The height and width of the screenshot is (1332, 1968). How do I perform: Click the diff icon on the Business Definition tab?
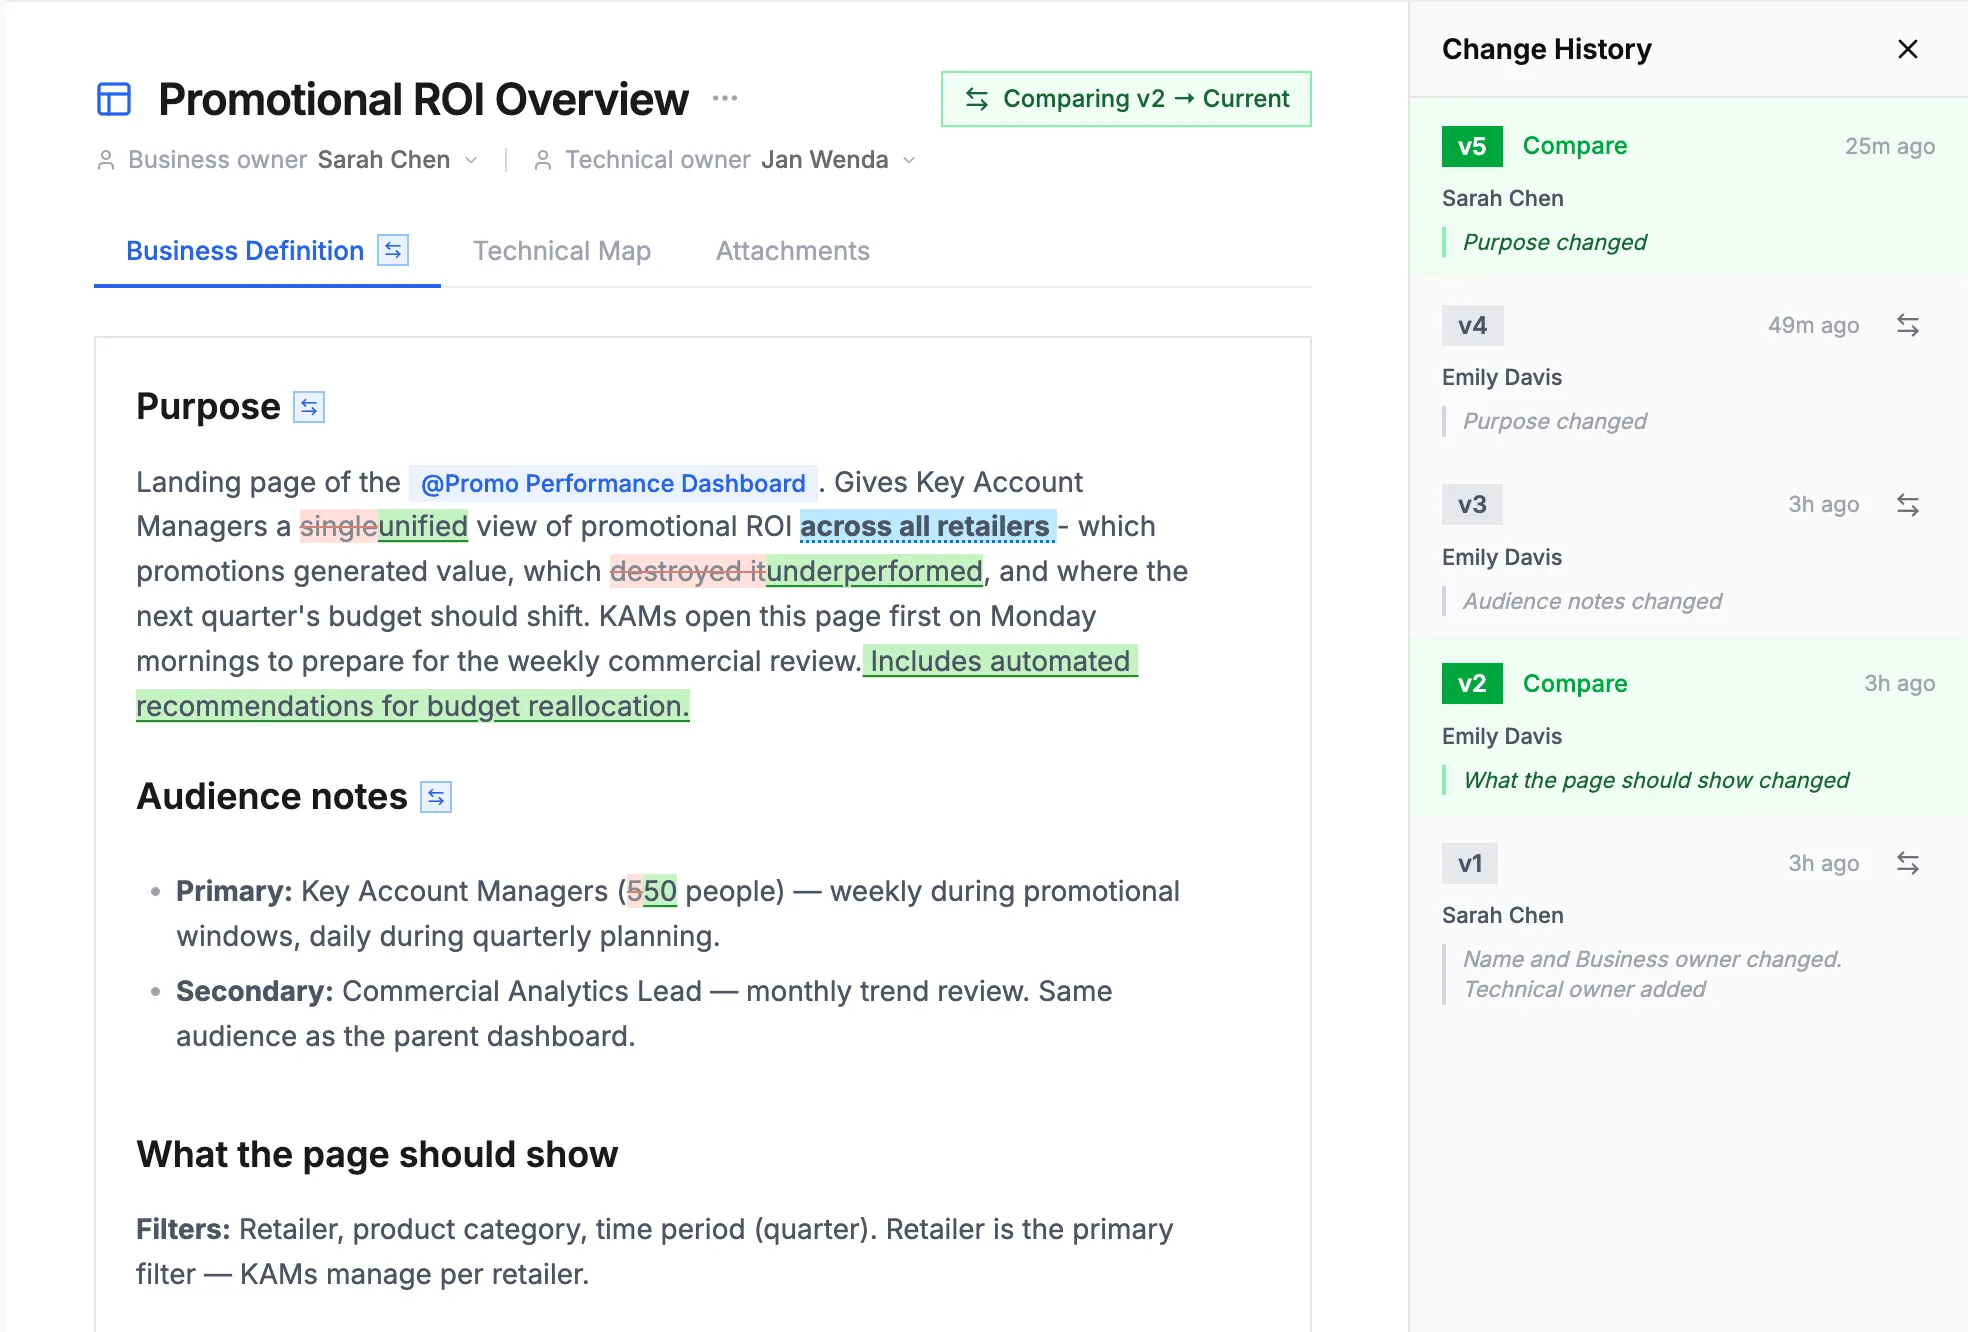(393, 250)
